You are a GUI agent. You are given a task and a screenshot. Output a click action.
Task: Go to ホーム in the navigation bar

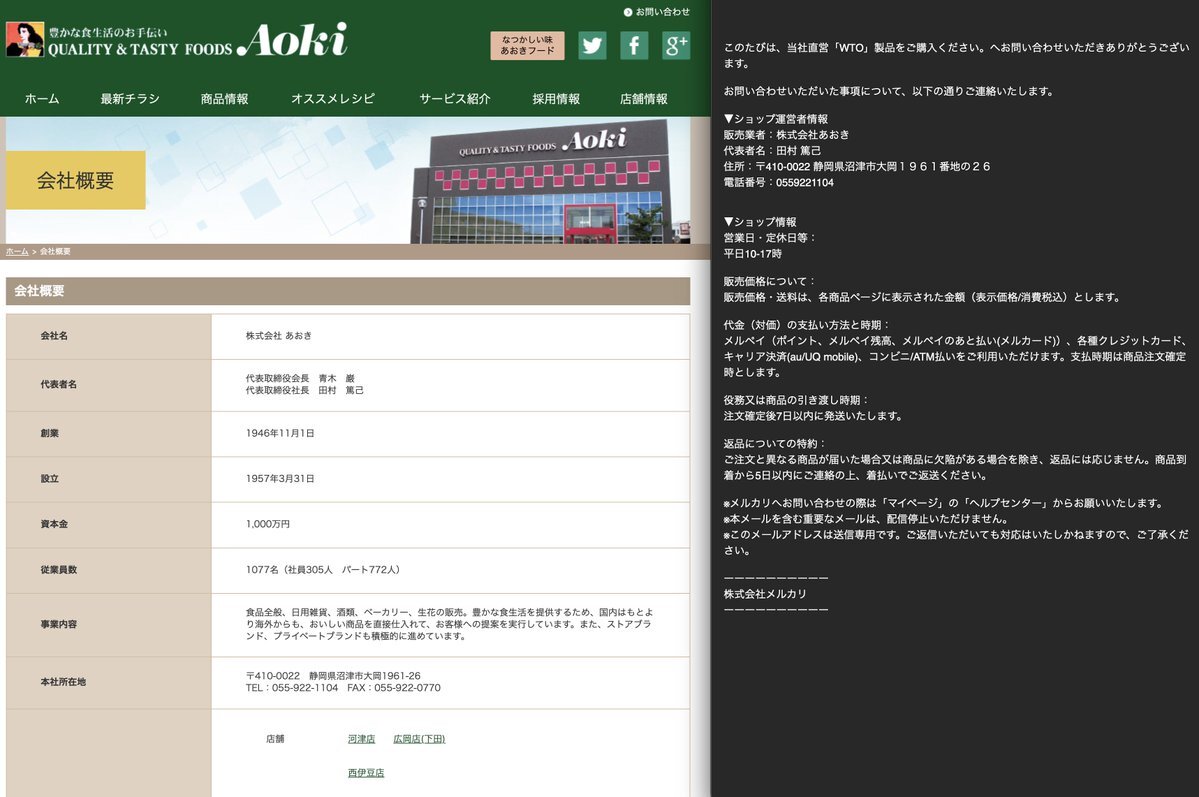(41, 99)
